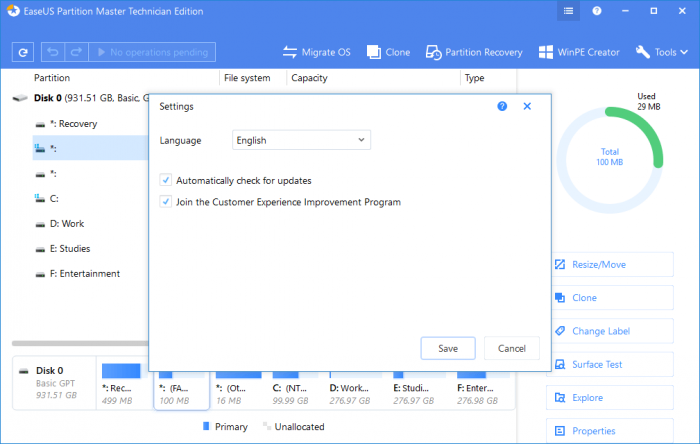Explore the selected partition
Viewport: 700px width, 444px height.
click(610, 398)
